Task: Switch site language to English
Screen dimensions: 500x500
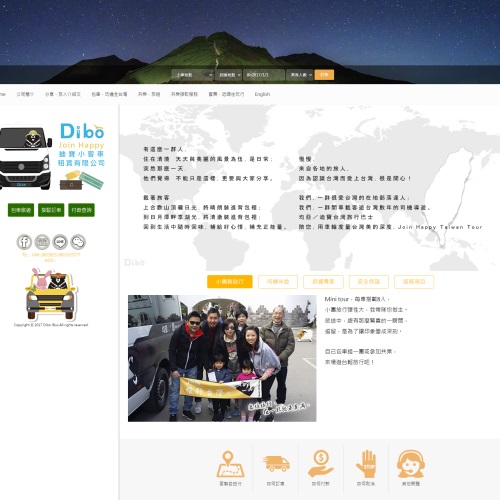Action: click(x=262, y=94)
